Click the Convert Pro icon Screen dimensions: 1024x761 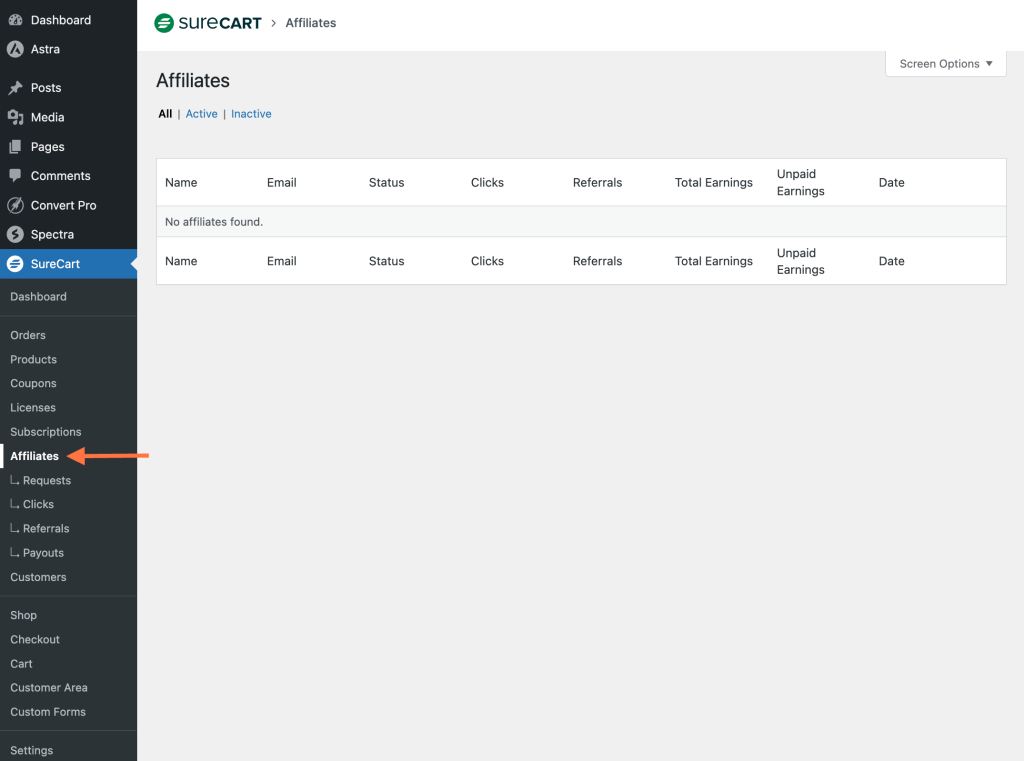15,205
